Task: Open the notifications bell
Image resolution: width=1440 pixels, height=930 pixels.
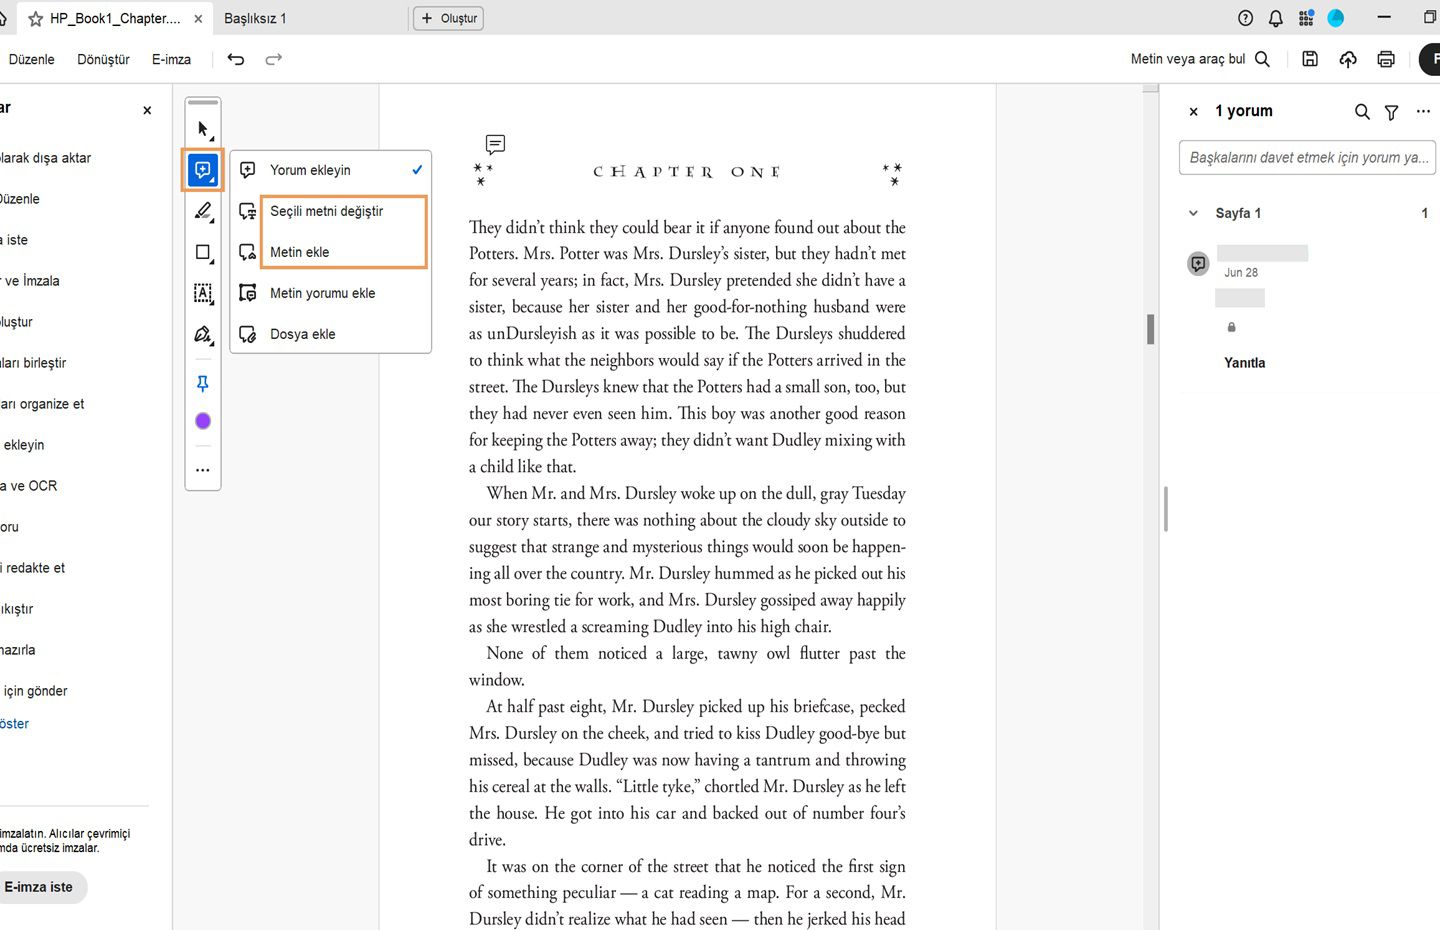Action: 1276,18
